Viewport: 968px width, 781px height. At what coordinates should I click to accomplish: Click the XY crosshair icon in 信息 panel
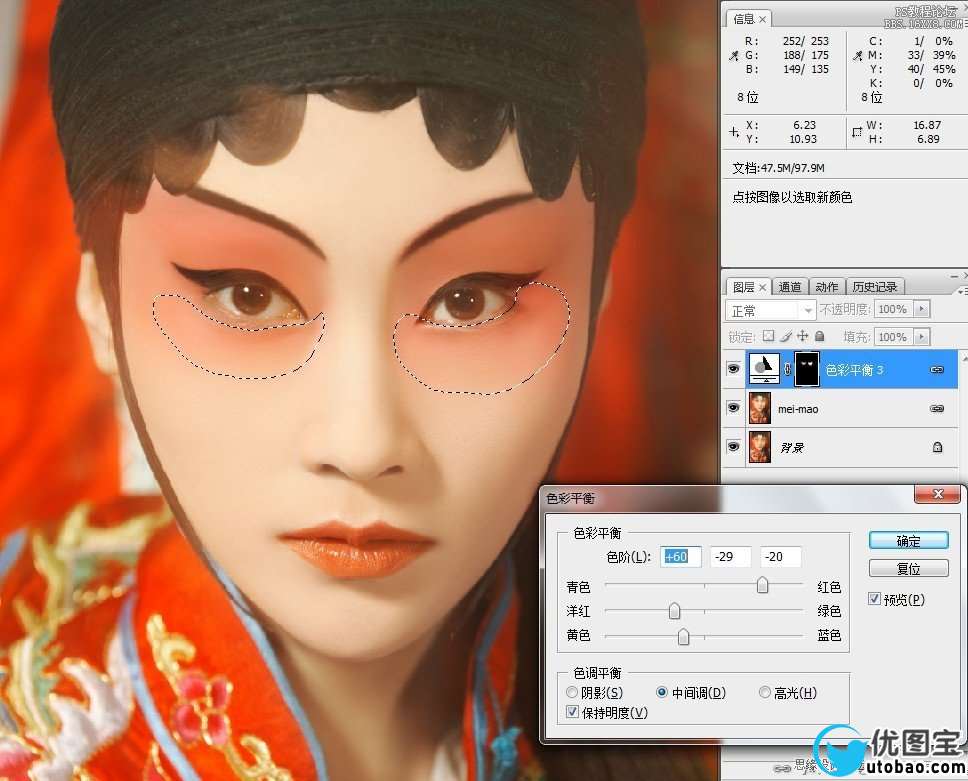click(x=733, y=132)
